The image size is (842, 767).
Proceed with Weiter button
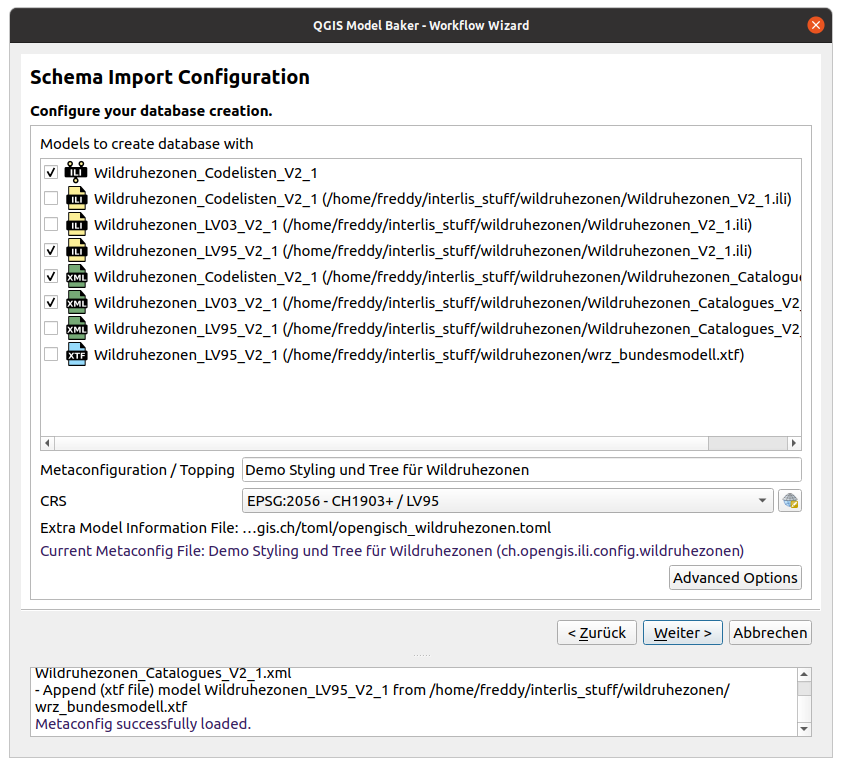click(x=683, y=633)
